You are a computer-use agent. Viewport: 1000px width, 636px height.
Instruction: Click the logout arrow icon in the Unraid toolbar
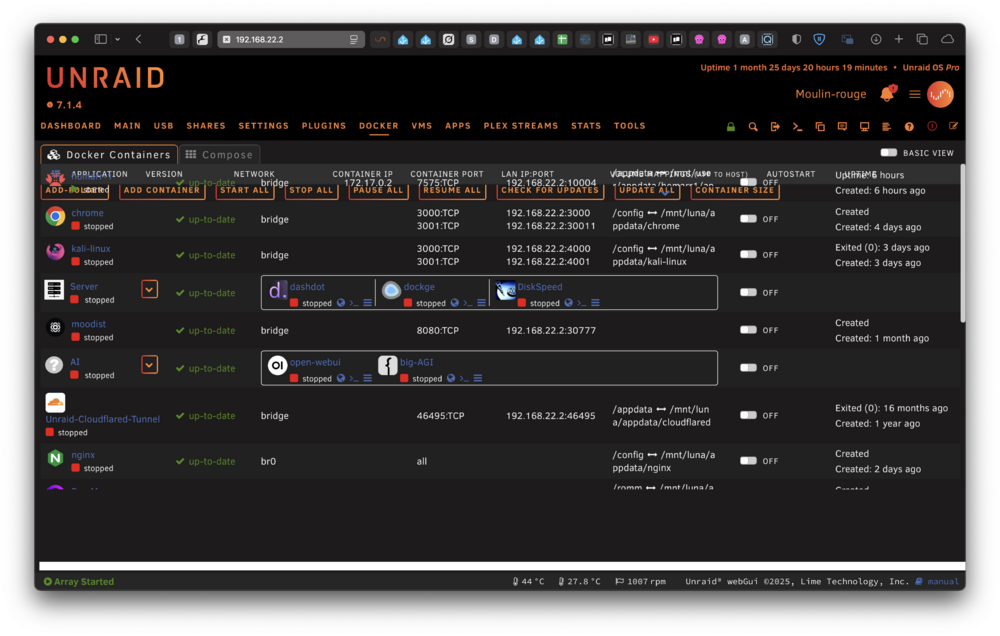tap(775, 127)
